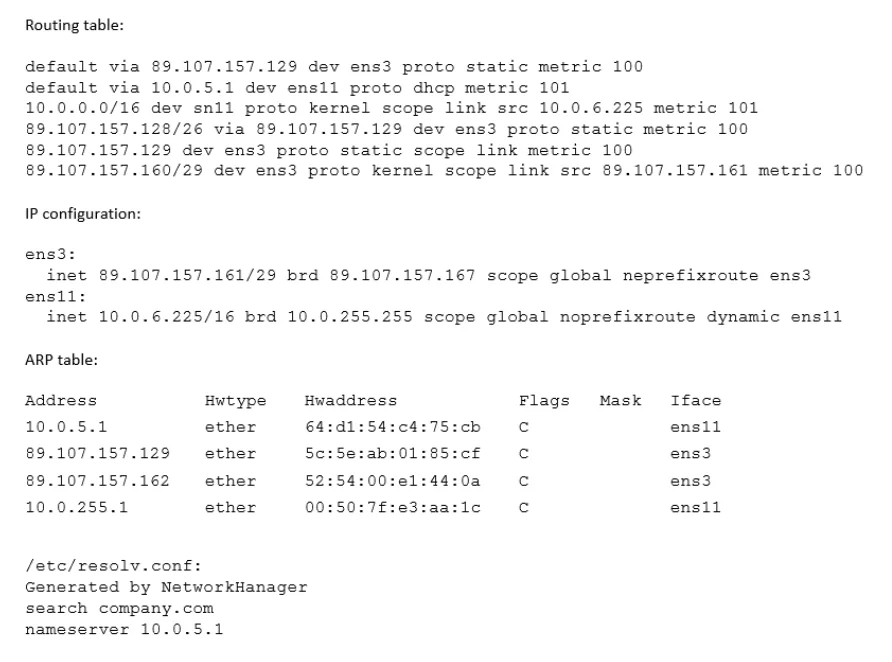Click the 'Hwaddress' column header
This screenshot has height=662, width=892.
coord(350,401)
